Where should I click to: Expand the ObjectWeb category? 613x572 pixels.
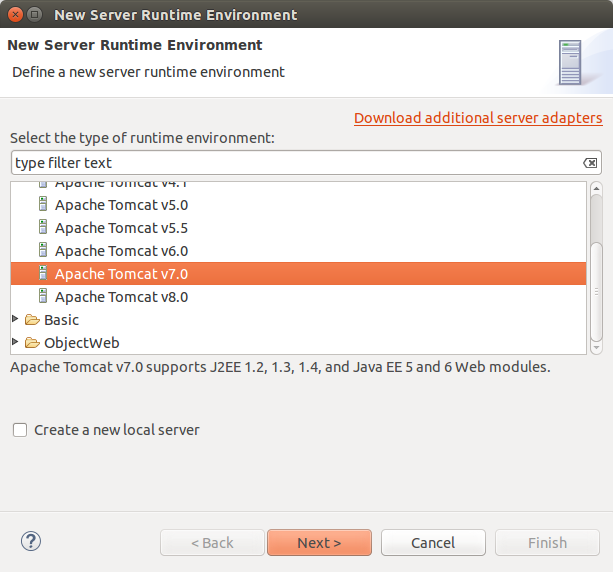(x=15, y=343)
